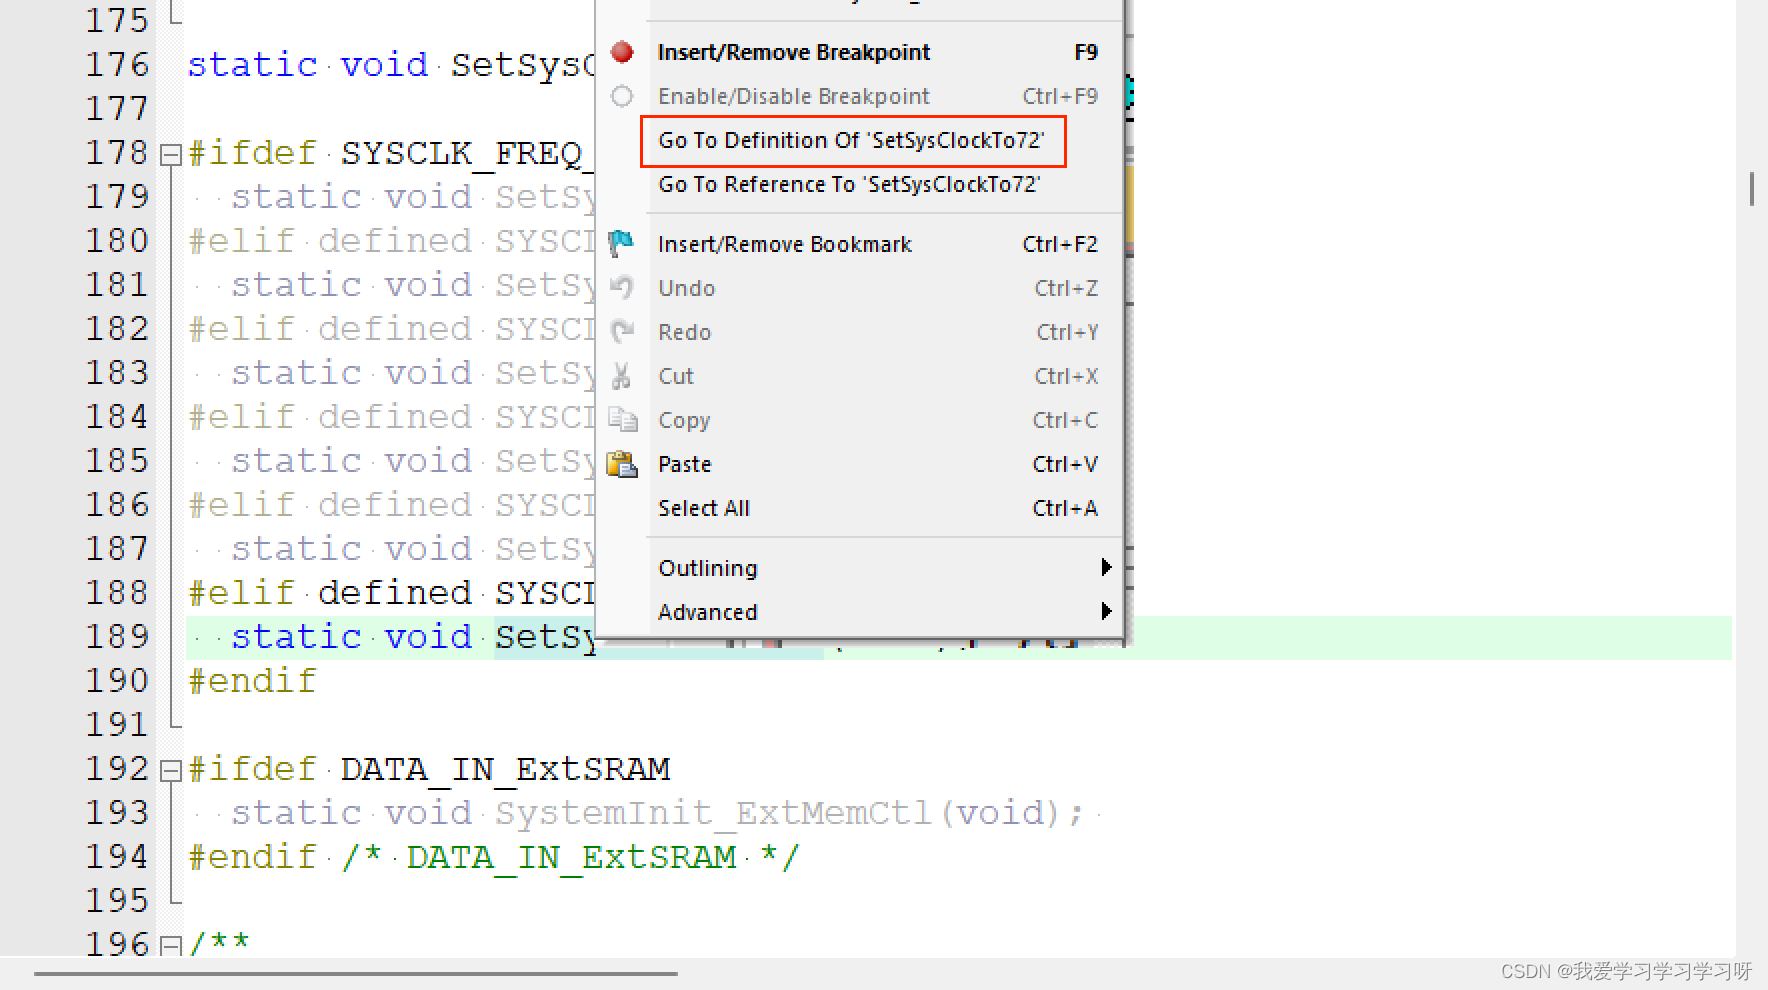Expand Outlining submenu arrow

[1106, 567]
